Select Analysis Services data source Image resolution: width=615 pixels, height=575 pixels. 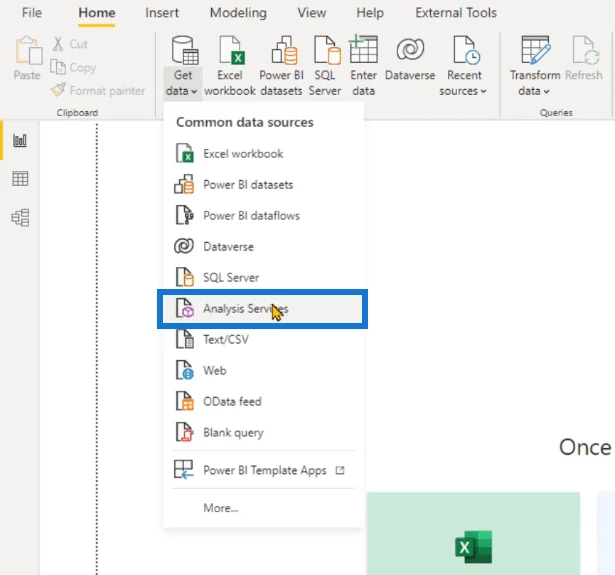click(x=262, y=309)
